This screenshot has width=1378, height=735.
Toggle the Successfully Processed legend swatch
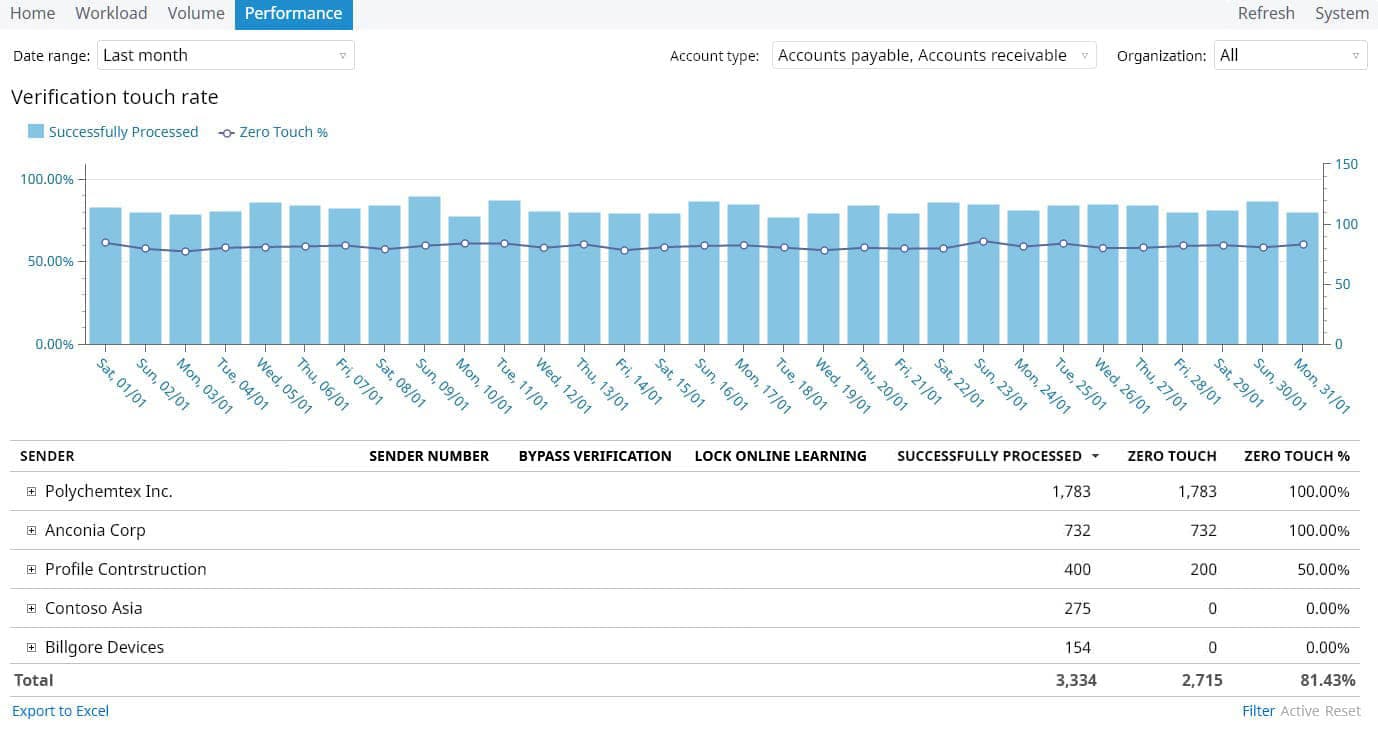[x=36, y=132]
